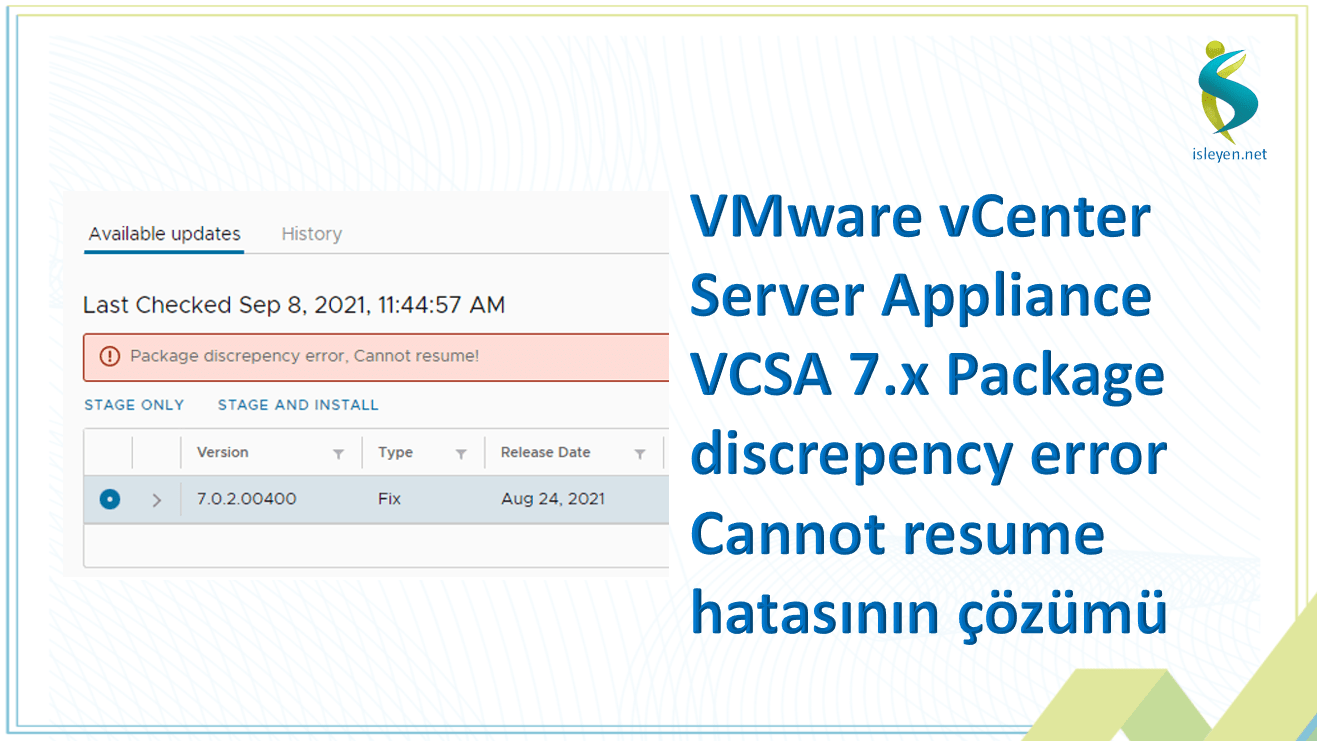Click the Aug 24, 2021 release date cell
This screenshot has height=741, width=1317.
[552, 499]
